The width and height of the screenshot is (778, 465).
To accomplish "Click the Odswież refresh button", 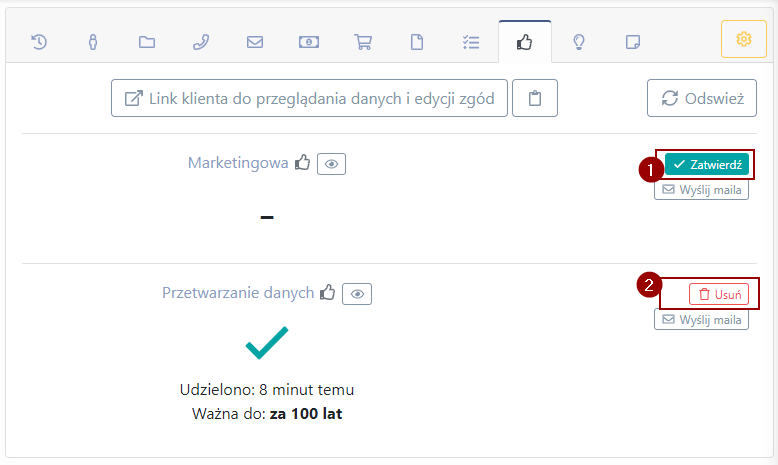I will coord(702,98).
